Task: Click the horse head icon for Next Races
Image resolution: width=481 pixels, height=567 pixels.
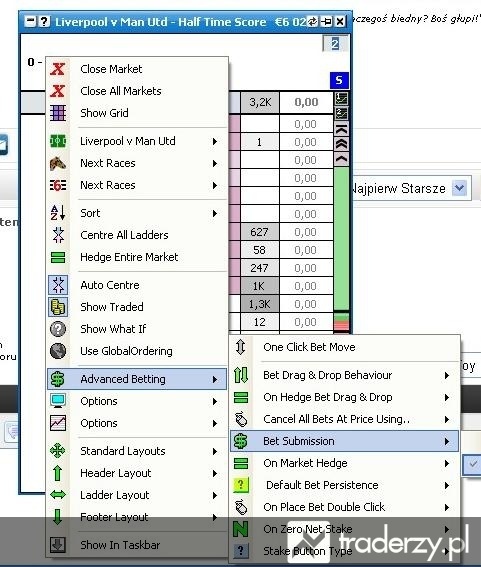Action: click(58, 163)
